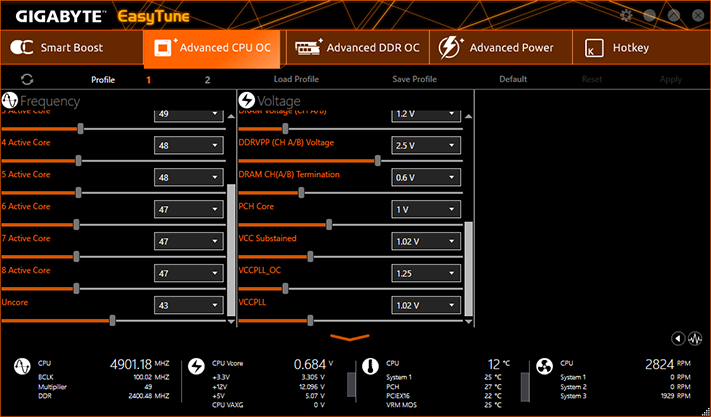Click the PCH Core slider handle
This screenshot has width=711, height=417.
tap(329, 224)
